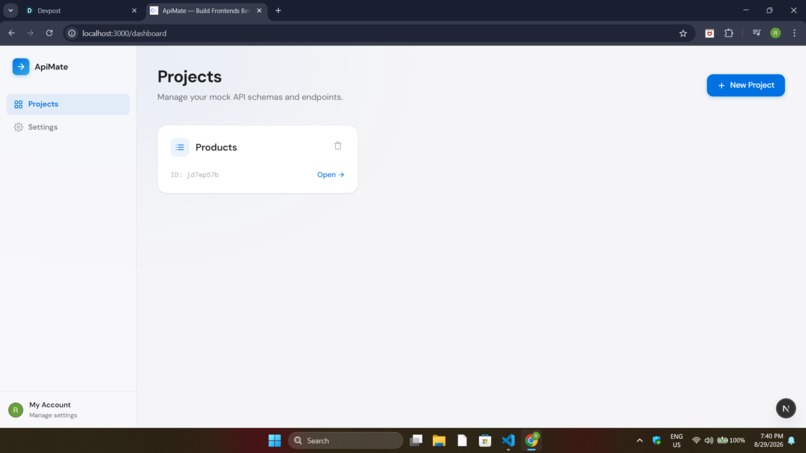Click the Products project title
The image size is (806, 453).
point(216,148)
